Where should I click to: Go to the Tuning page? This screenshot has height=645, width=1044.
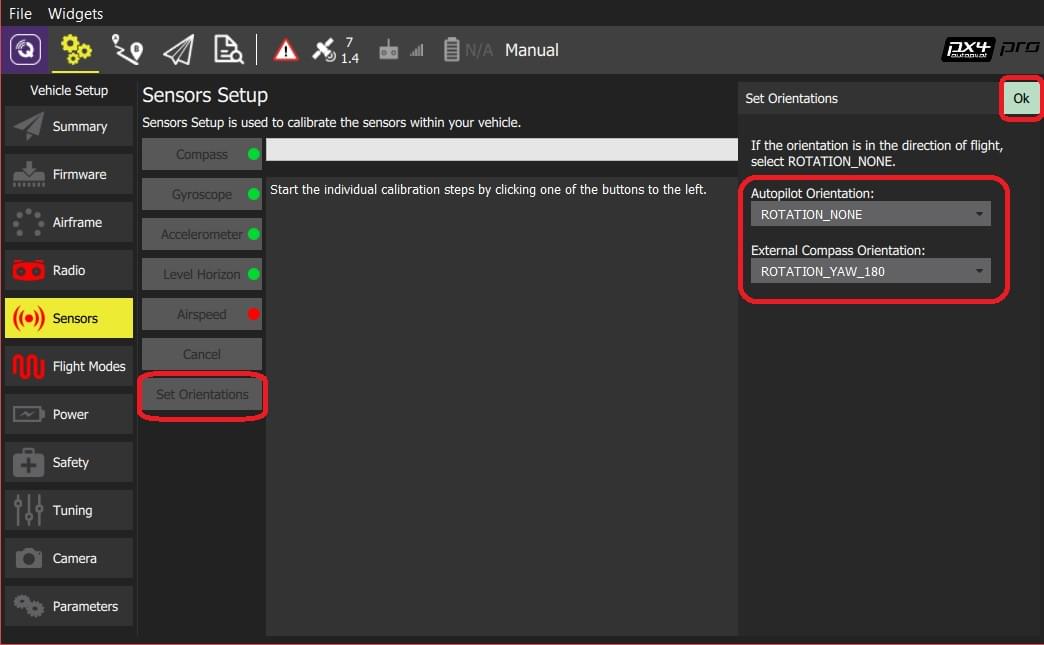click(69, 510)
